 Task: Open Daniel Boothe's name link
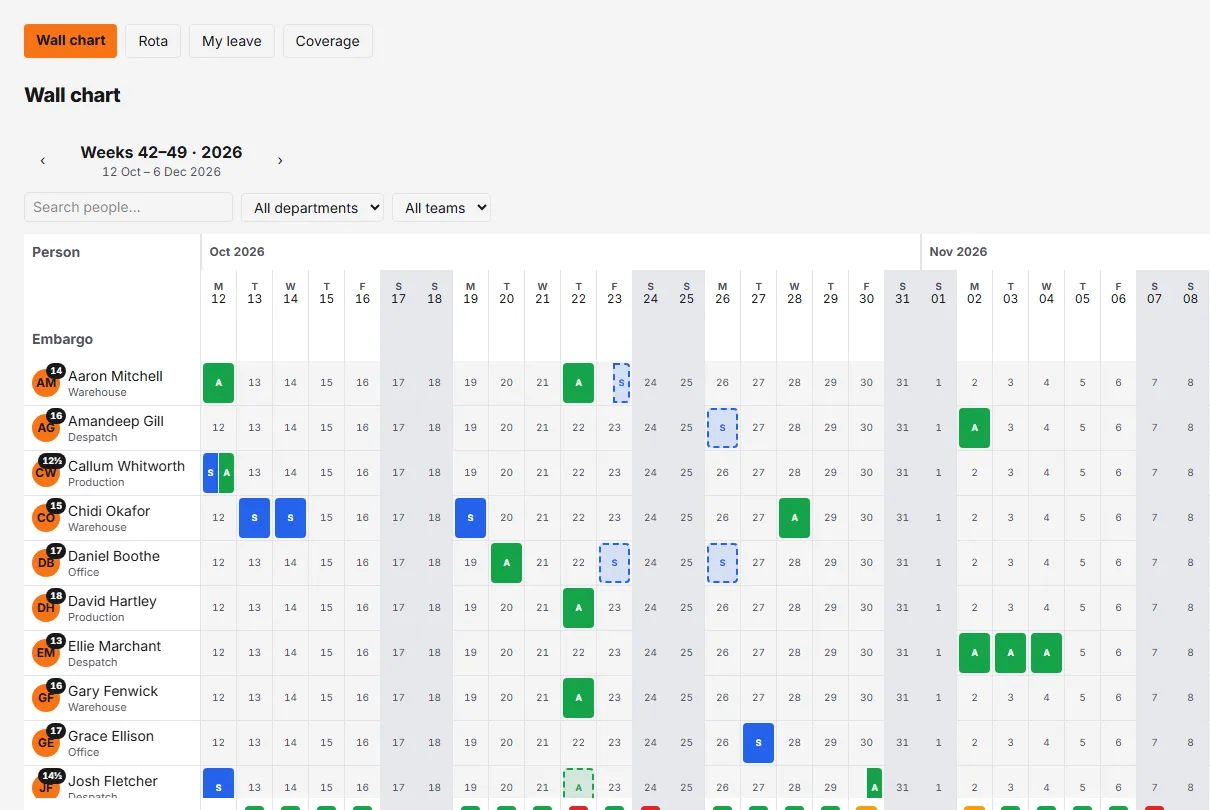coord(114,556)
